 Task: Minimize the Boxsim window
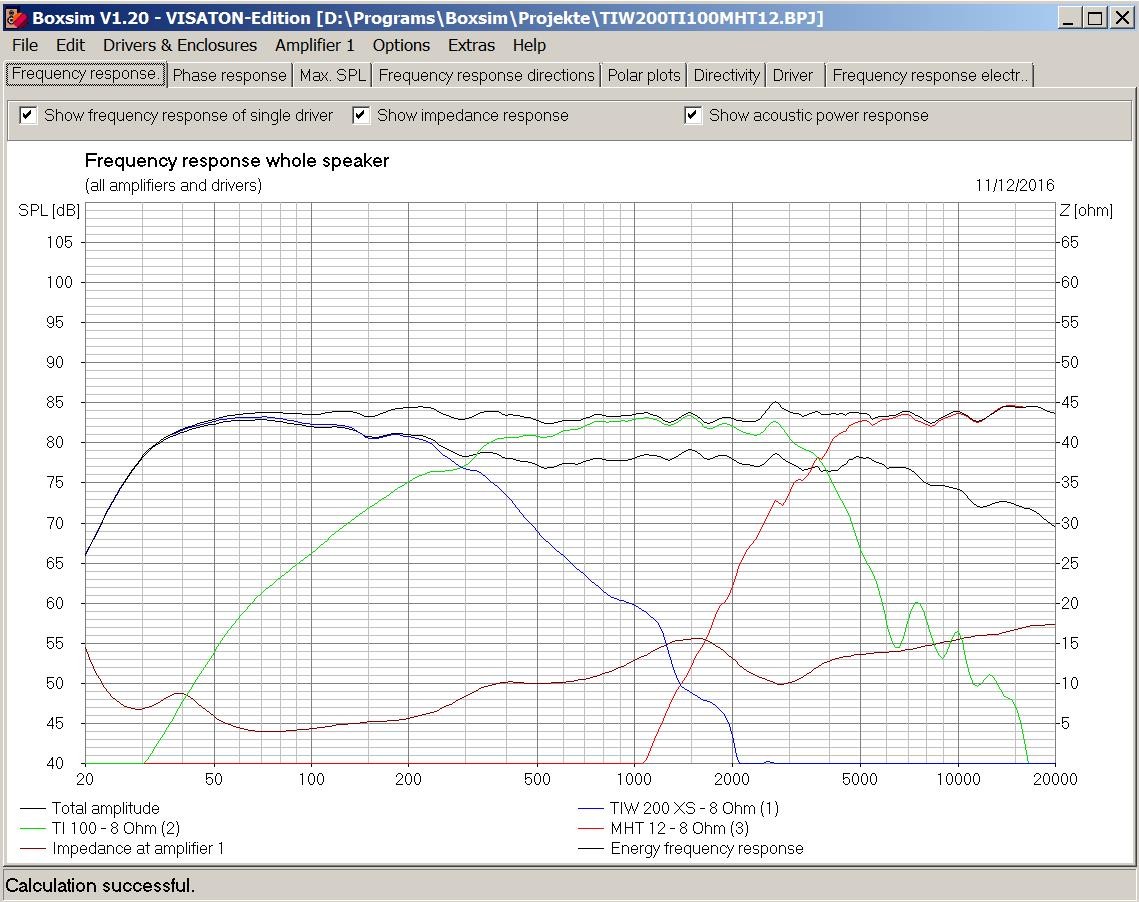coord(1068,17)
